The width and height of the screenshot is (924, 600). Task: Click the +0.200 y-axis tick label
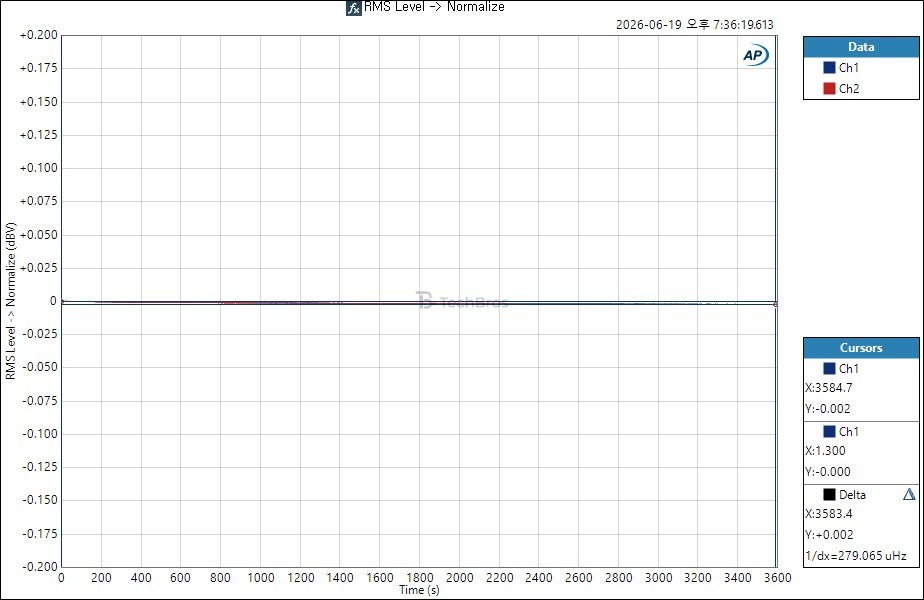pos(39,35)
